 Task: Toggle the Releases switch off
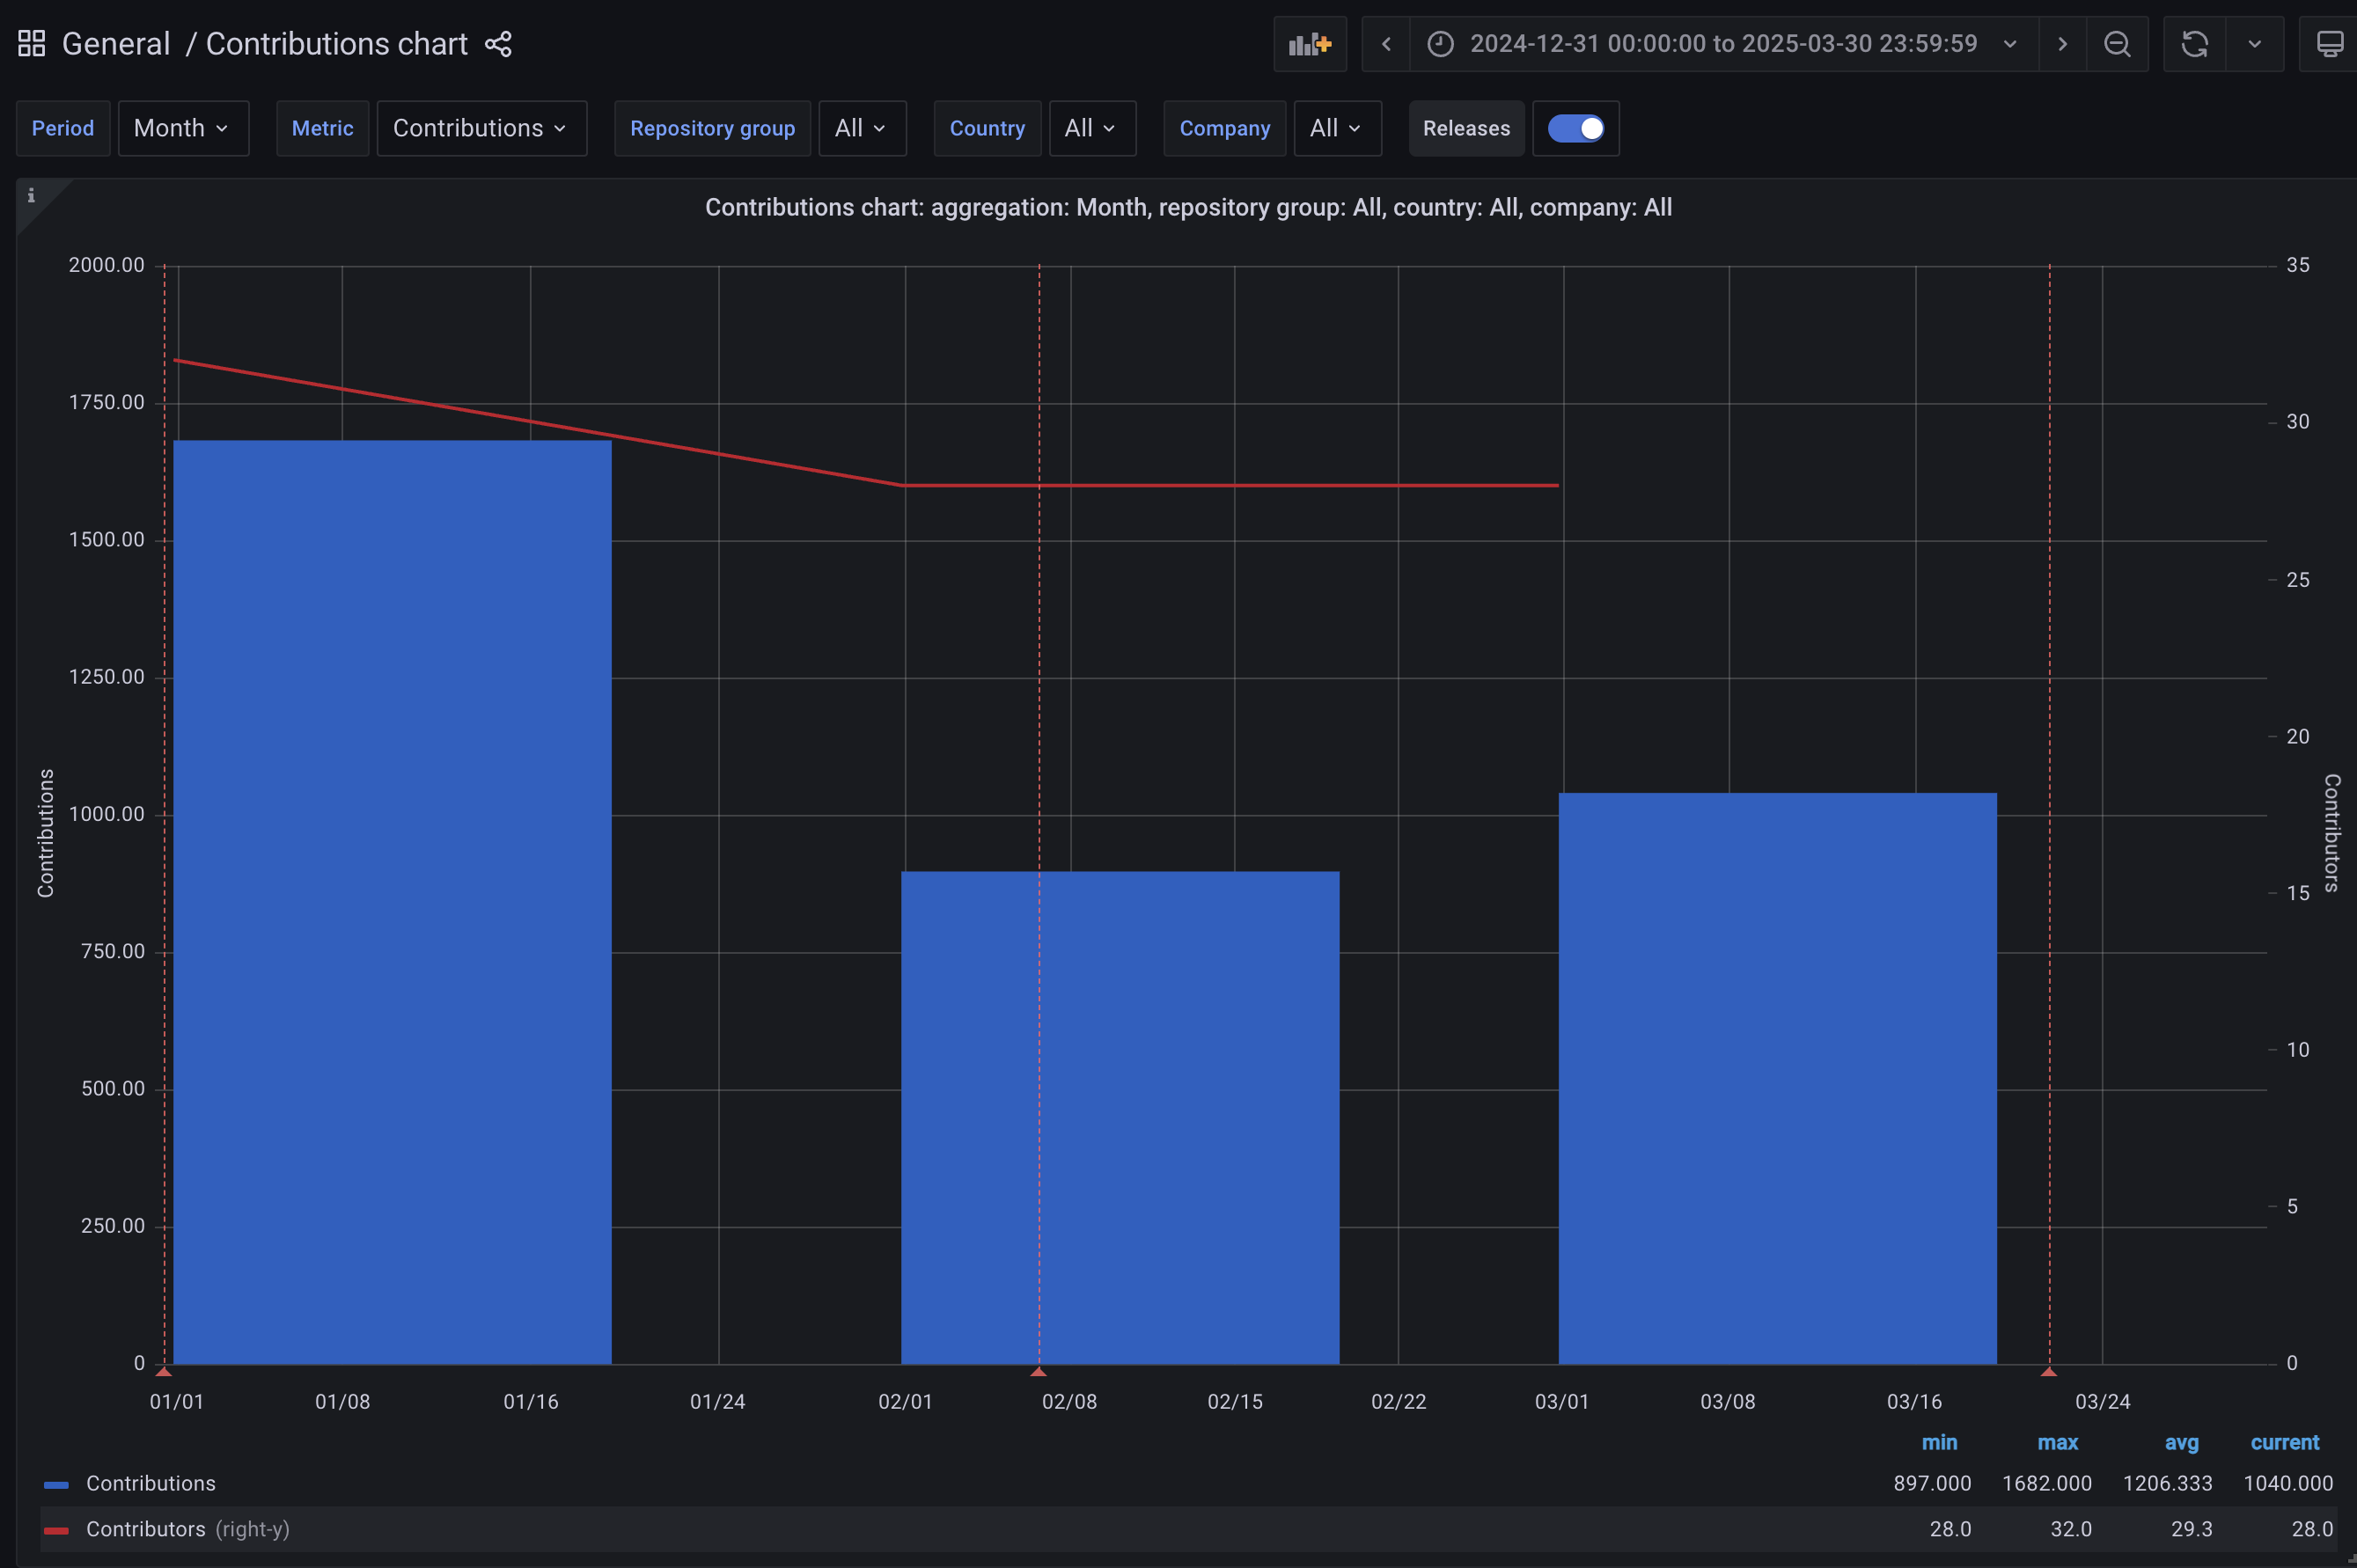1575,128
